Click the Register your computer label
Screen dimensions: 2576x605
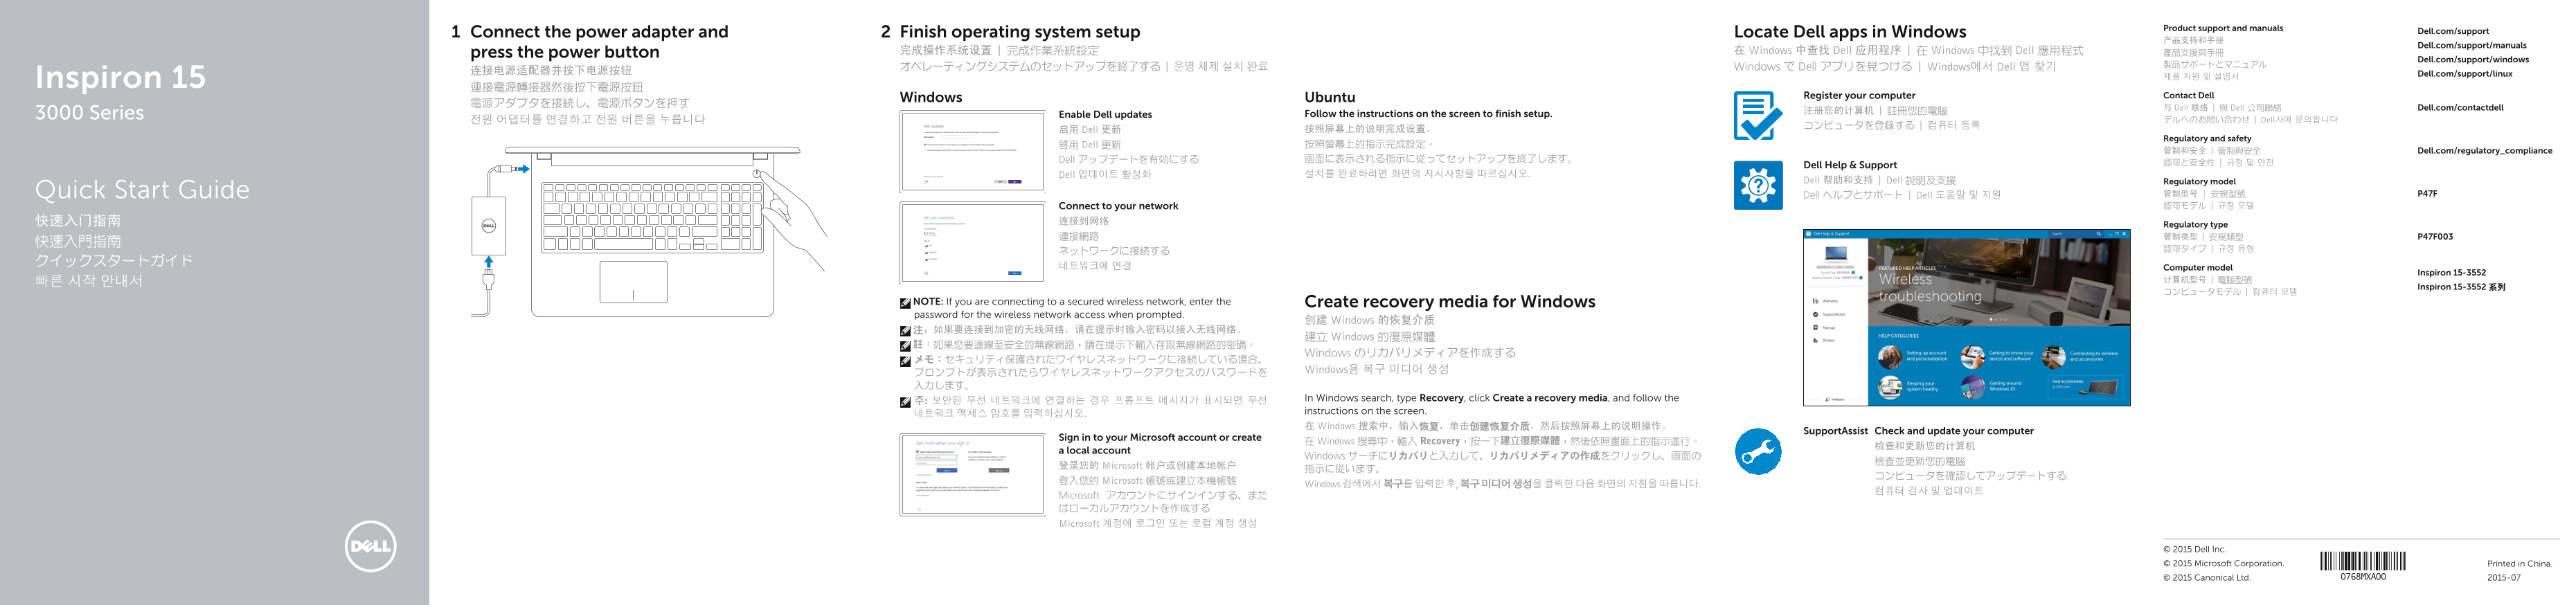click(x=1859, y=95)
